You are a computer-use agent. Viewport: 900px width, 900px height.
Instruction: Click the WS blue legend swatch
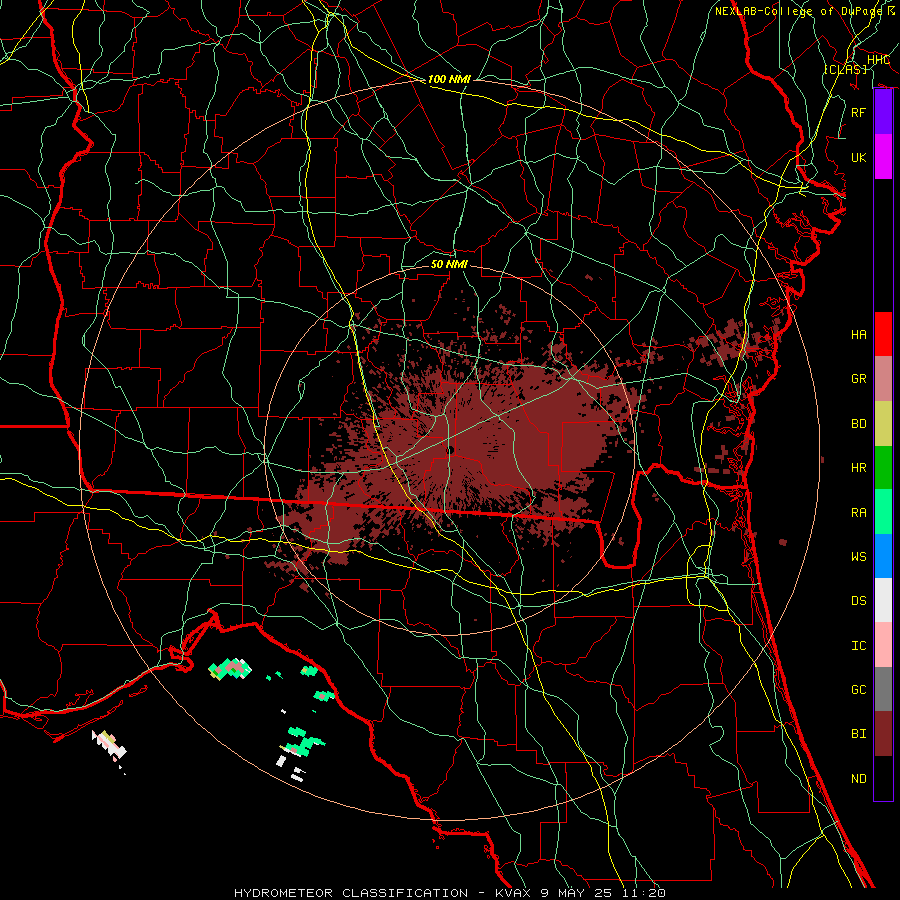click(x=883, y=556)
